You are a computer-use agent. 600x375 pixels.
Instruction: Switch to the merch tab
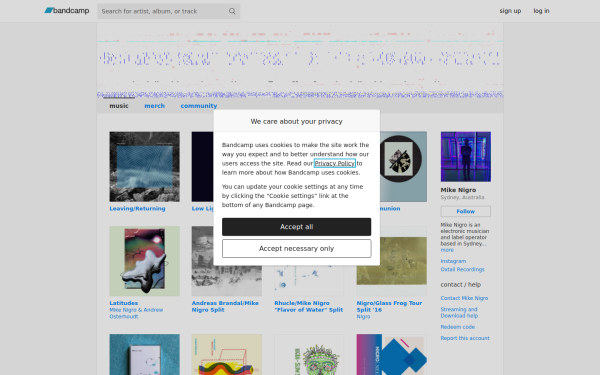[154, 106]
